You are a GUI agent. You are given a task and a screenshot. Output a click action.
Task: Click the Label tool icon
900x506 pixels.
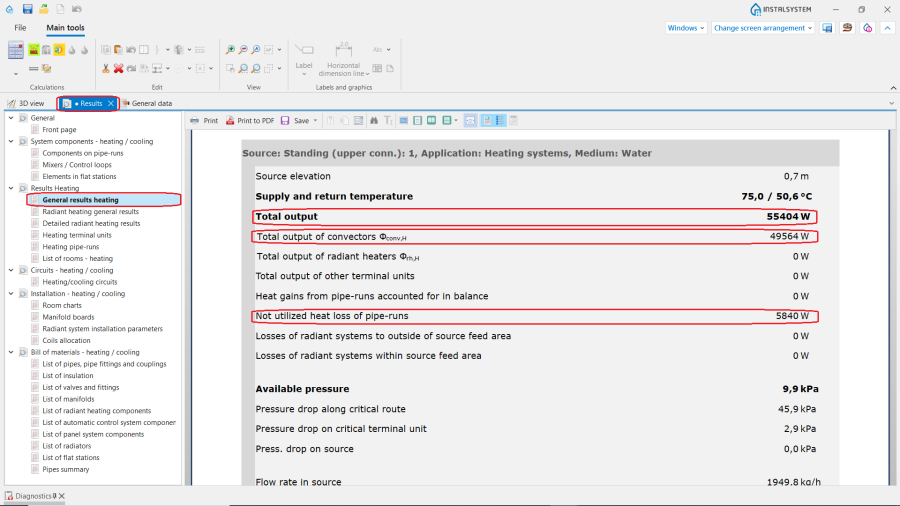click(x=304, y=50)
